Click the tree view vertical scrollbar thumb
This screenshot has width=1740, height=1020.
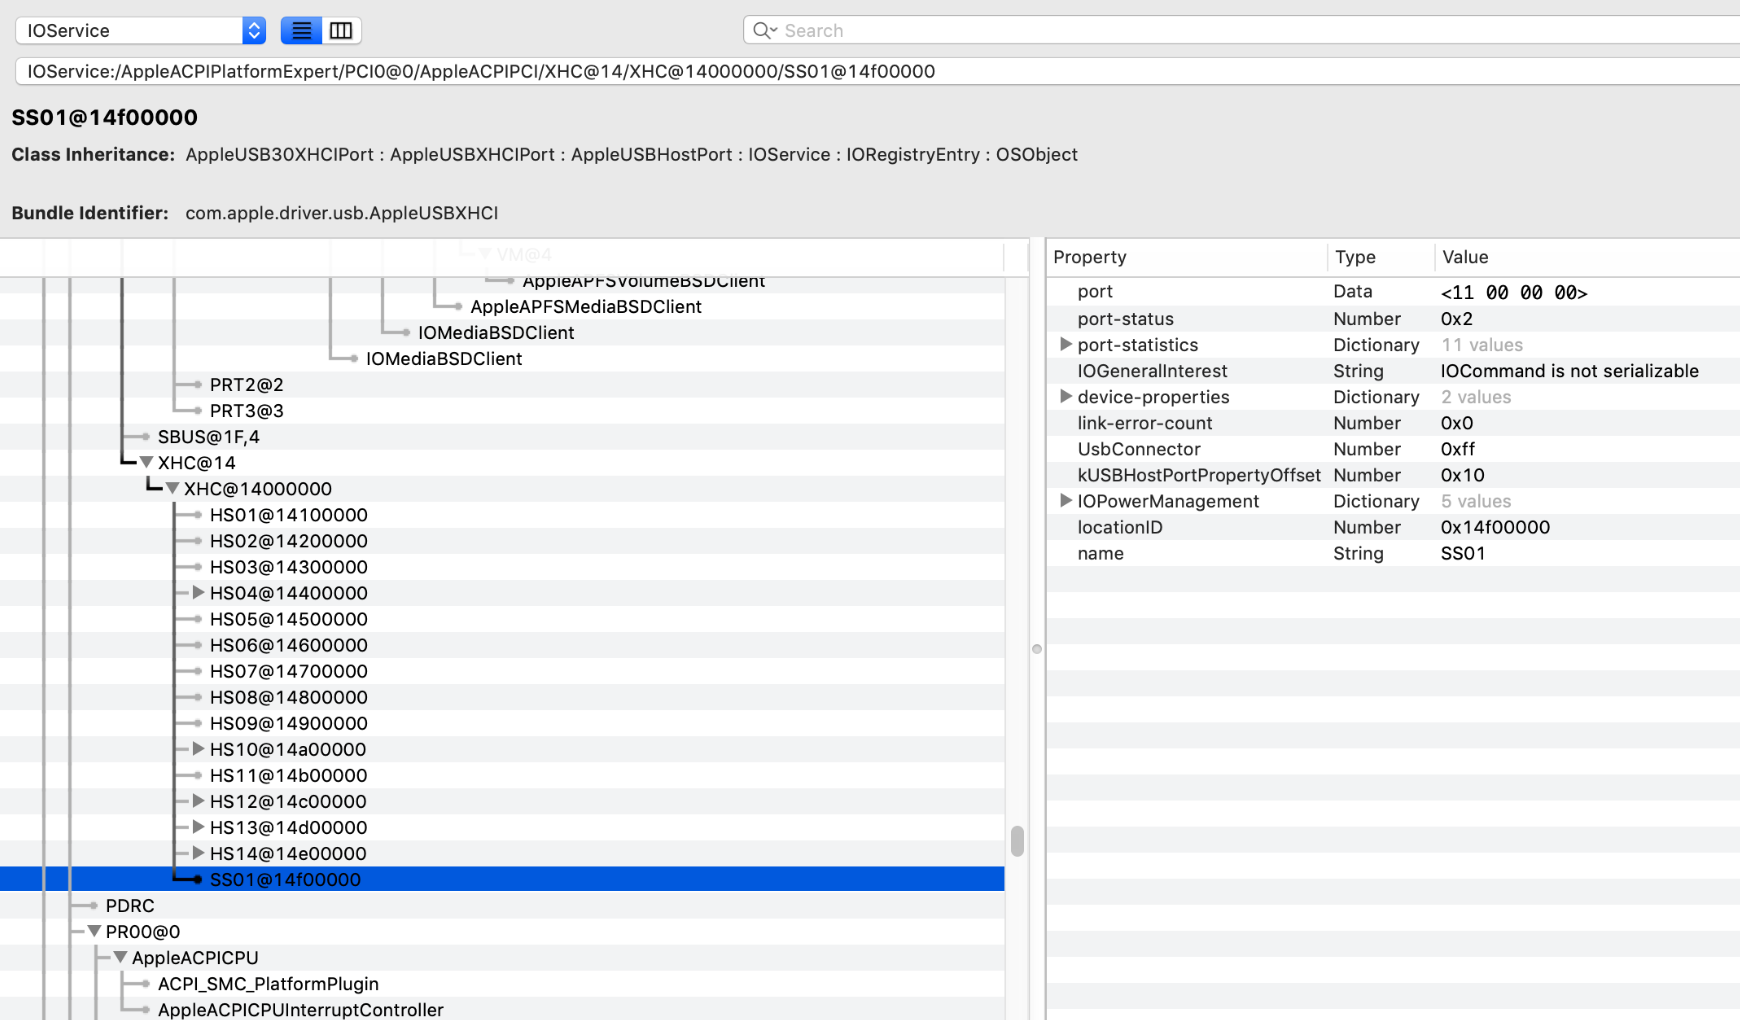tap(1017, 841)
